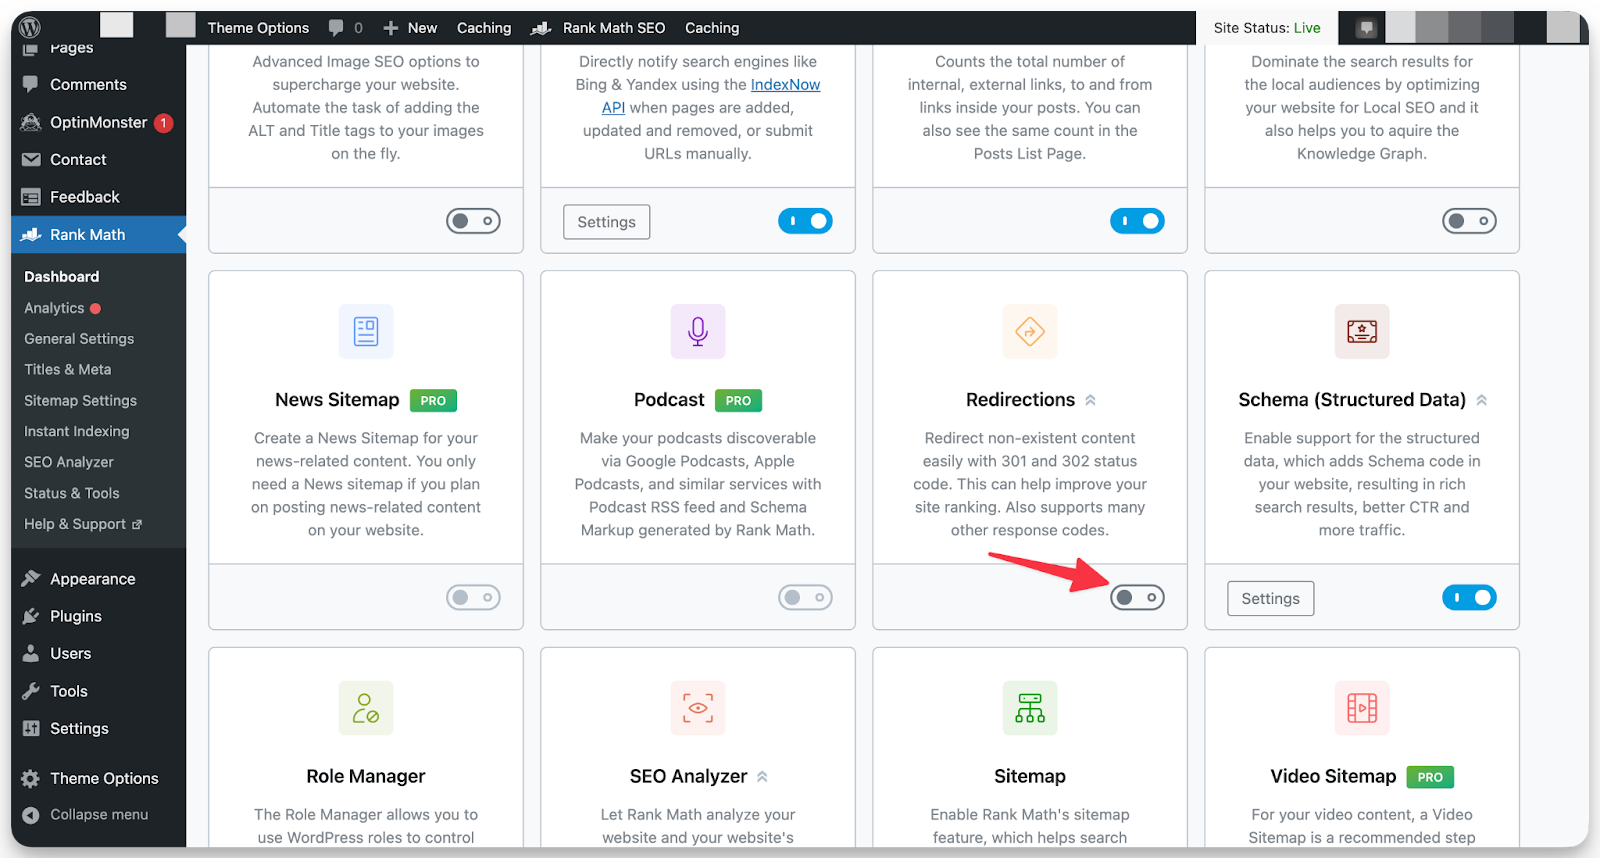Click the PRO badge on Podcast
The height and width of the screenshot is (858, 1600).
tap(738, 401)
